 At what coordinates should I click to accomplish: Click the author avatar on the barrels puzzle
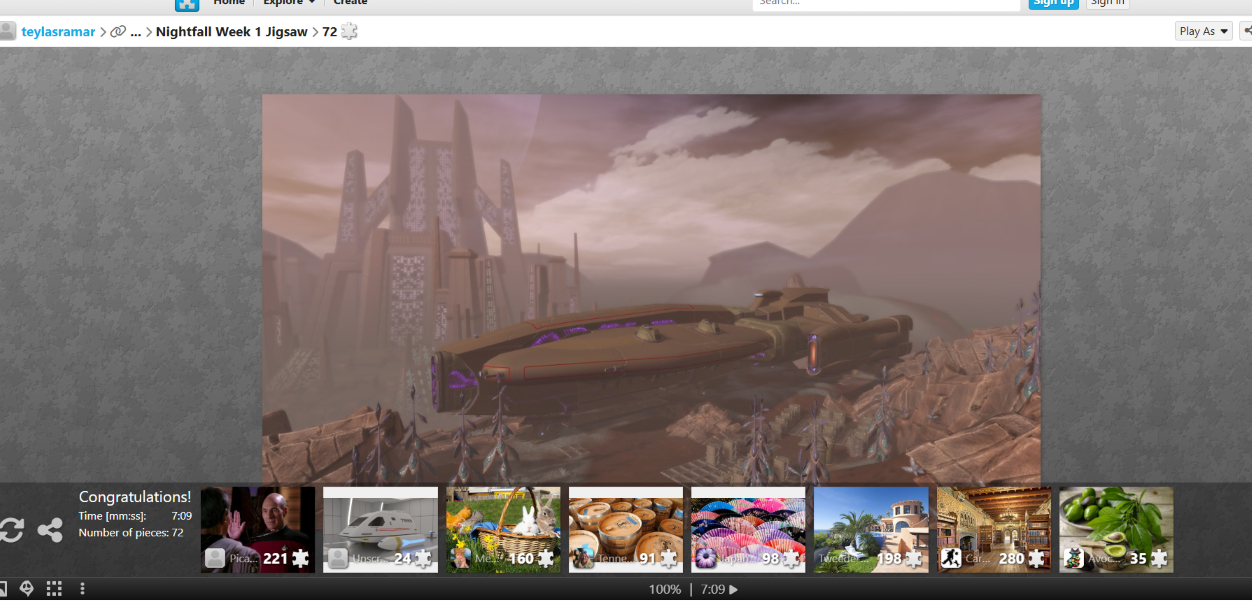pos(583,559)
